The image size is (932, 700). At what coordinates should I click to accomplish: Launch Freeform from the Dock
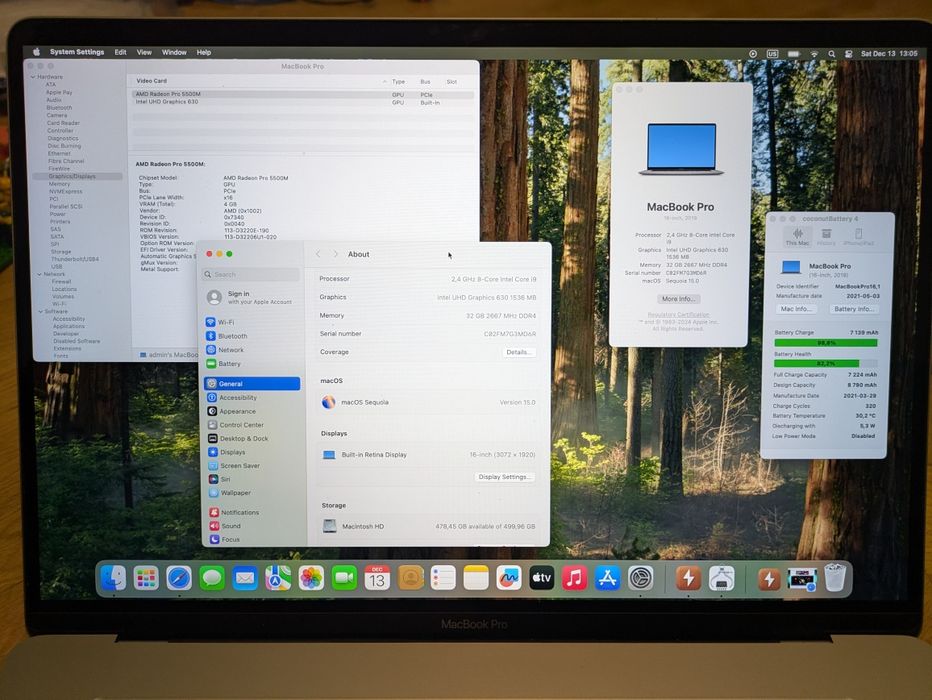[509, 578]
